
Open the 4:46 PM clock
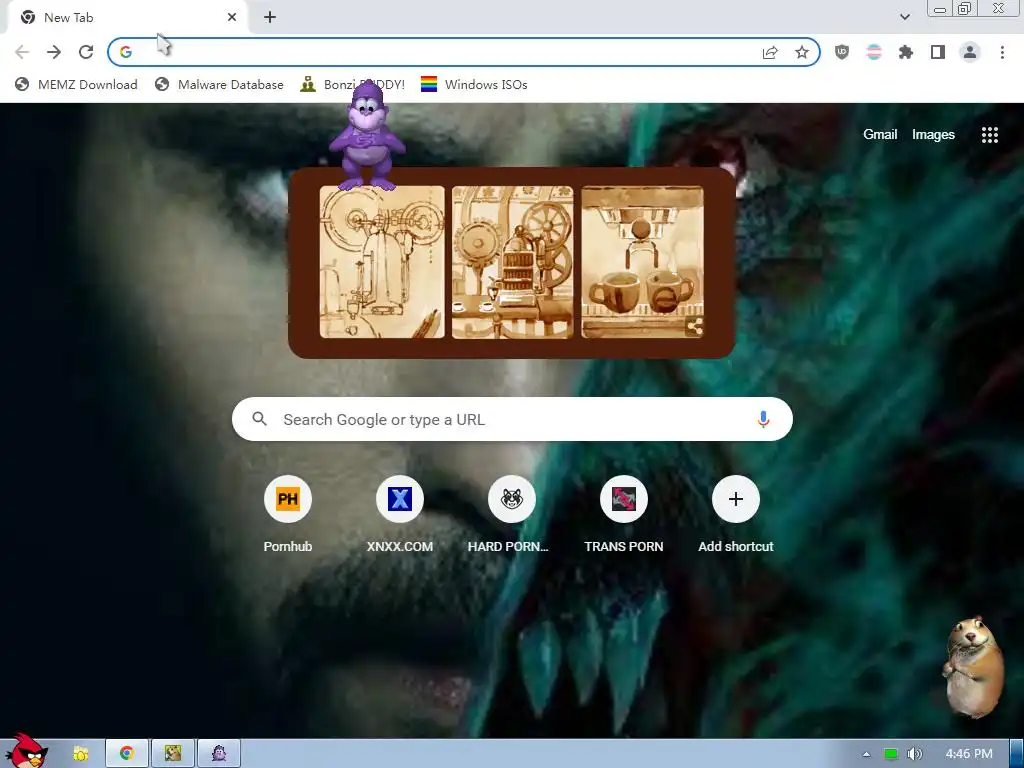pyautogui.click(x=968, y=754)
